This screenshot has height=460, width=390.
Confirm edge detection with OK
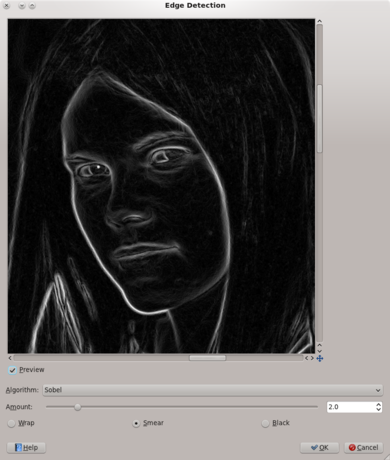click(320, 447)
